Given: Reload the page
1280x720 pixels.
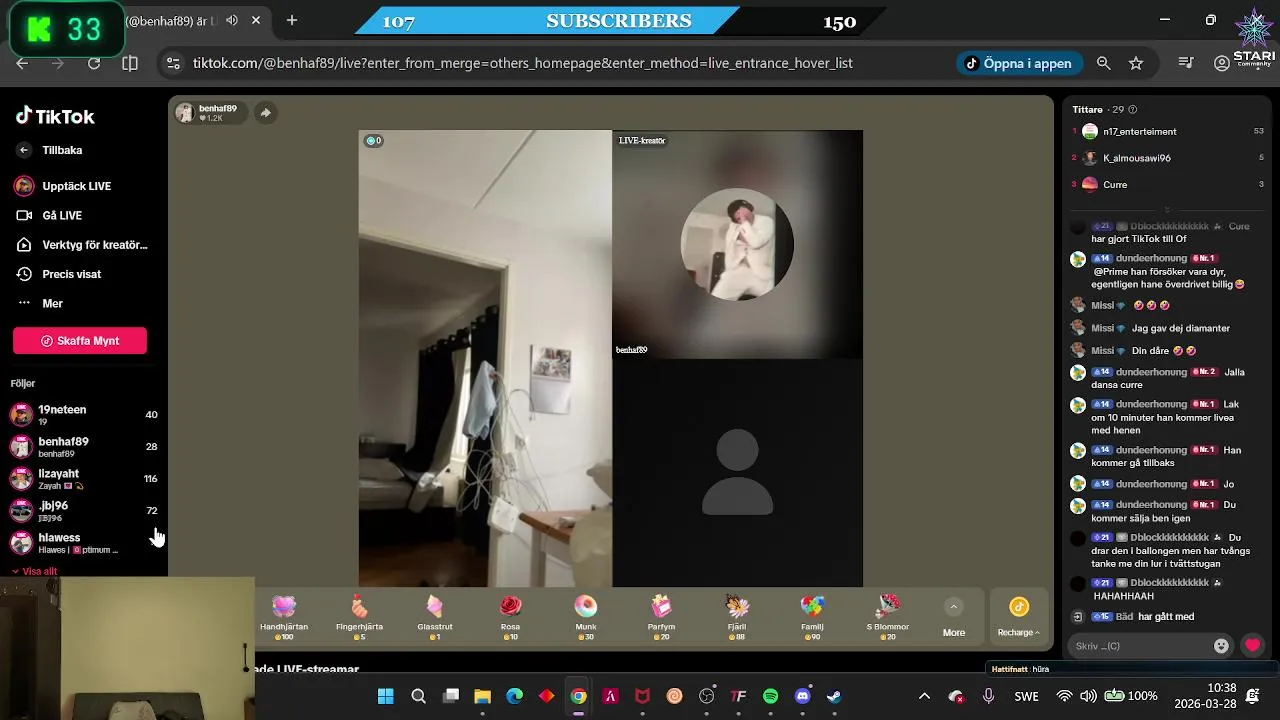Looking at the screenshot, I should [x=94, y=63].
